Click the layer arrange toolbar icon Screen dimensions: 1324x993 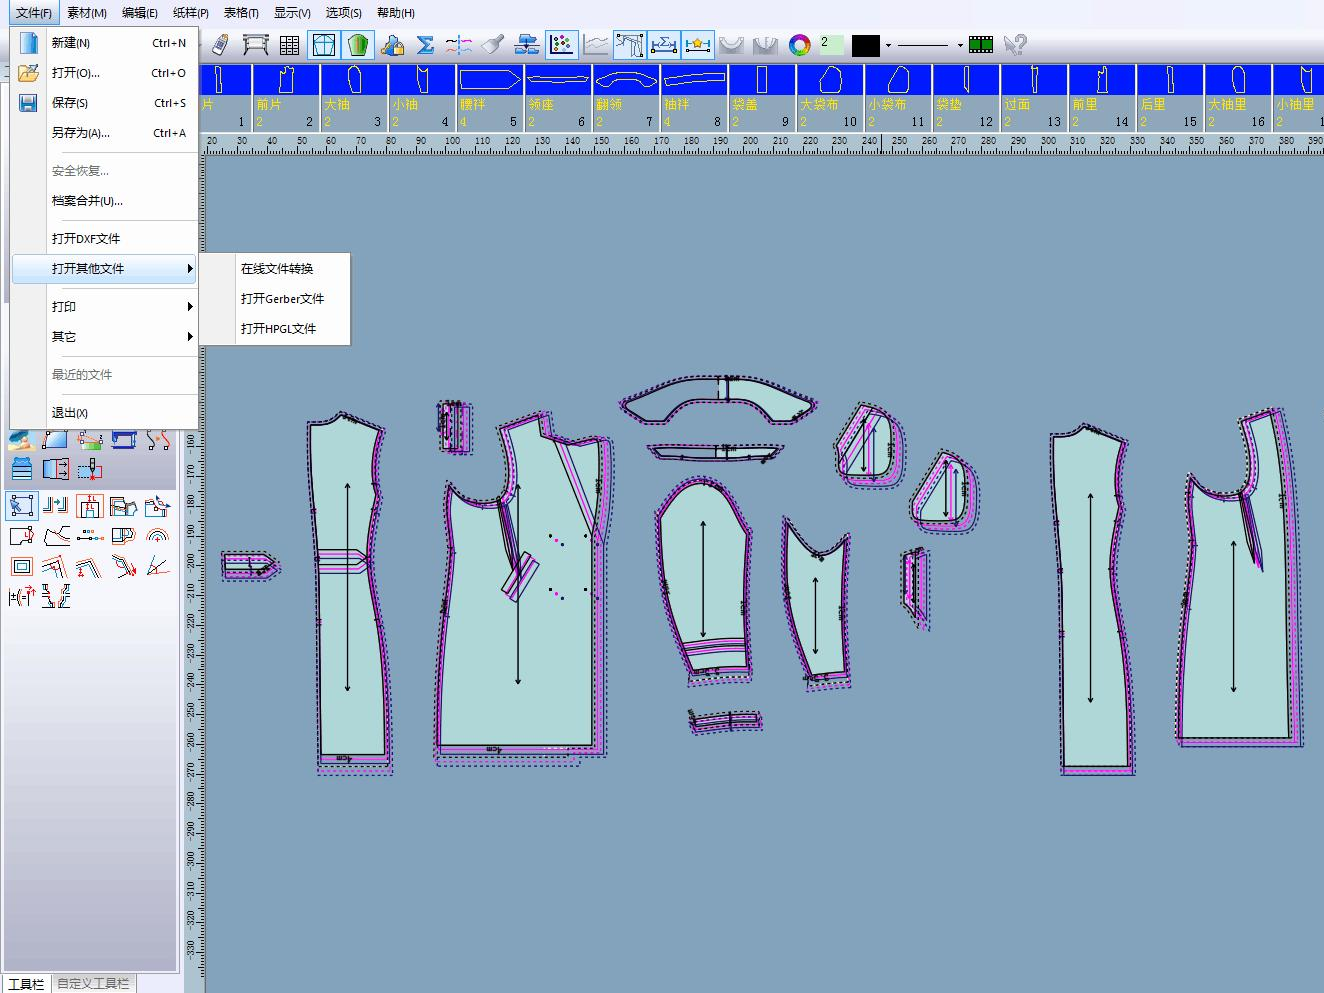click(527, 45)
